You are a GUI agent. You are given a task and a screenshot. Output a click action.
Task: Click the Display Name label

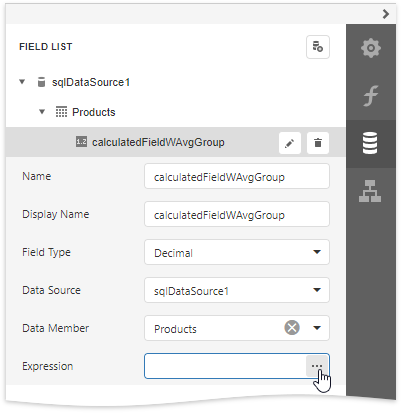tap(56, 214)
